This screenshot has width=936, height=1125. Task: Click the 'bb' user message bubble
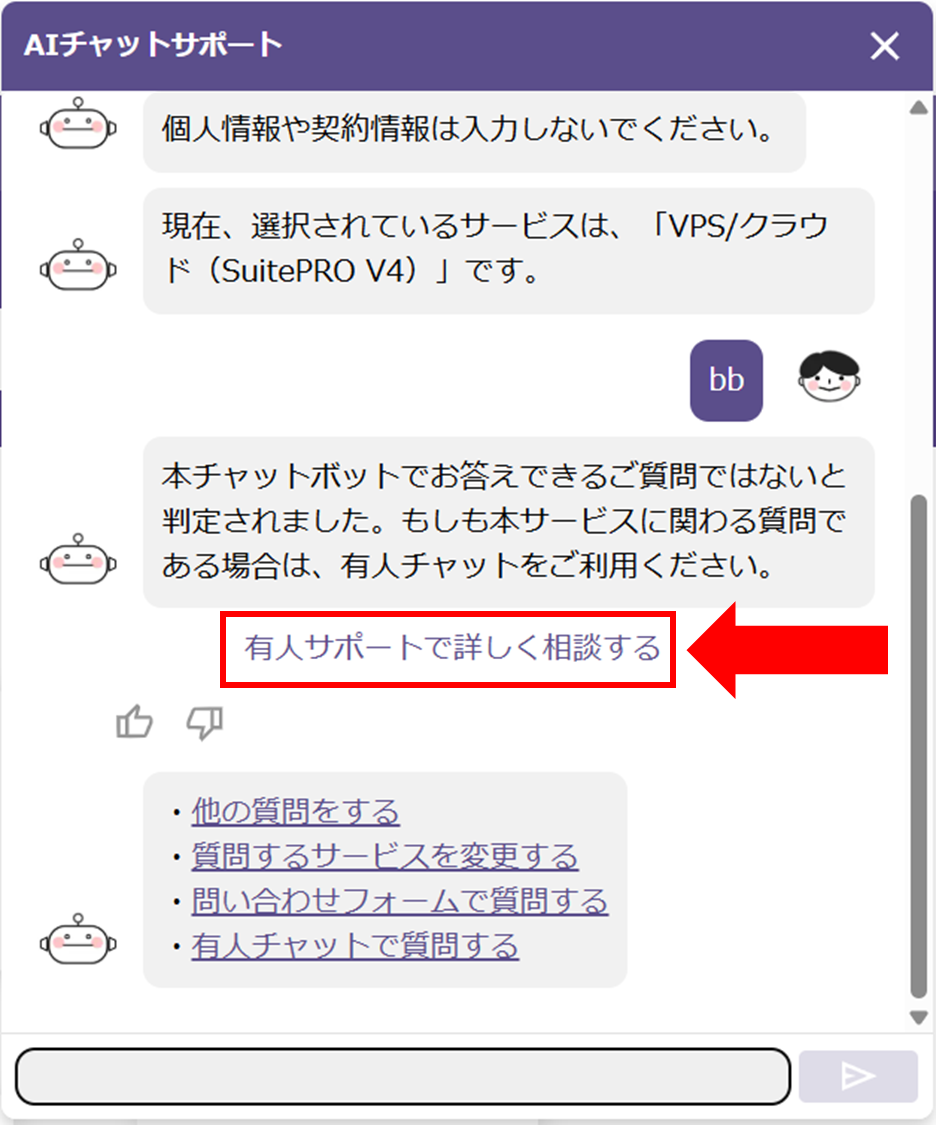726,380
